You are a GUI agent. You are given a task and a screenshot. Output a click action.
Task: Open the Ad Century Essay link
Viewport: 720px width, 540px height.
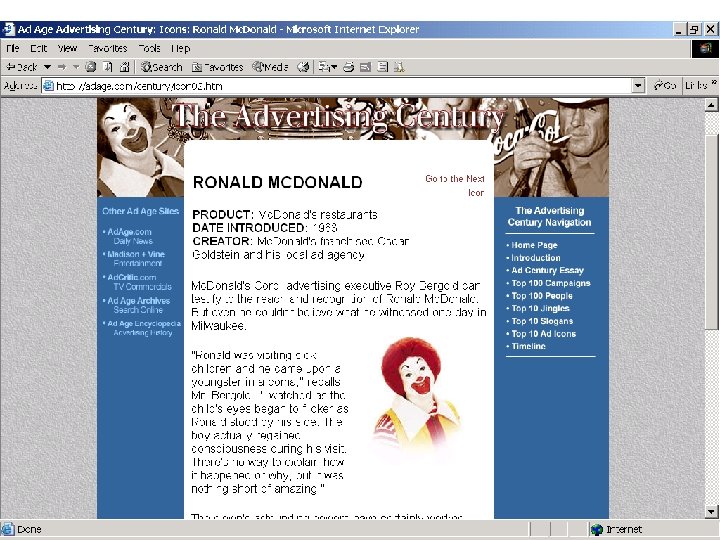coord(547,270)
